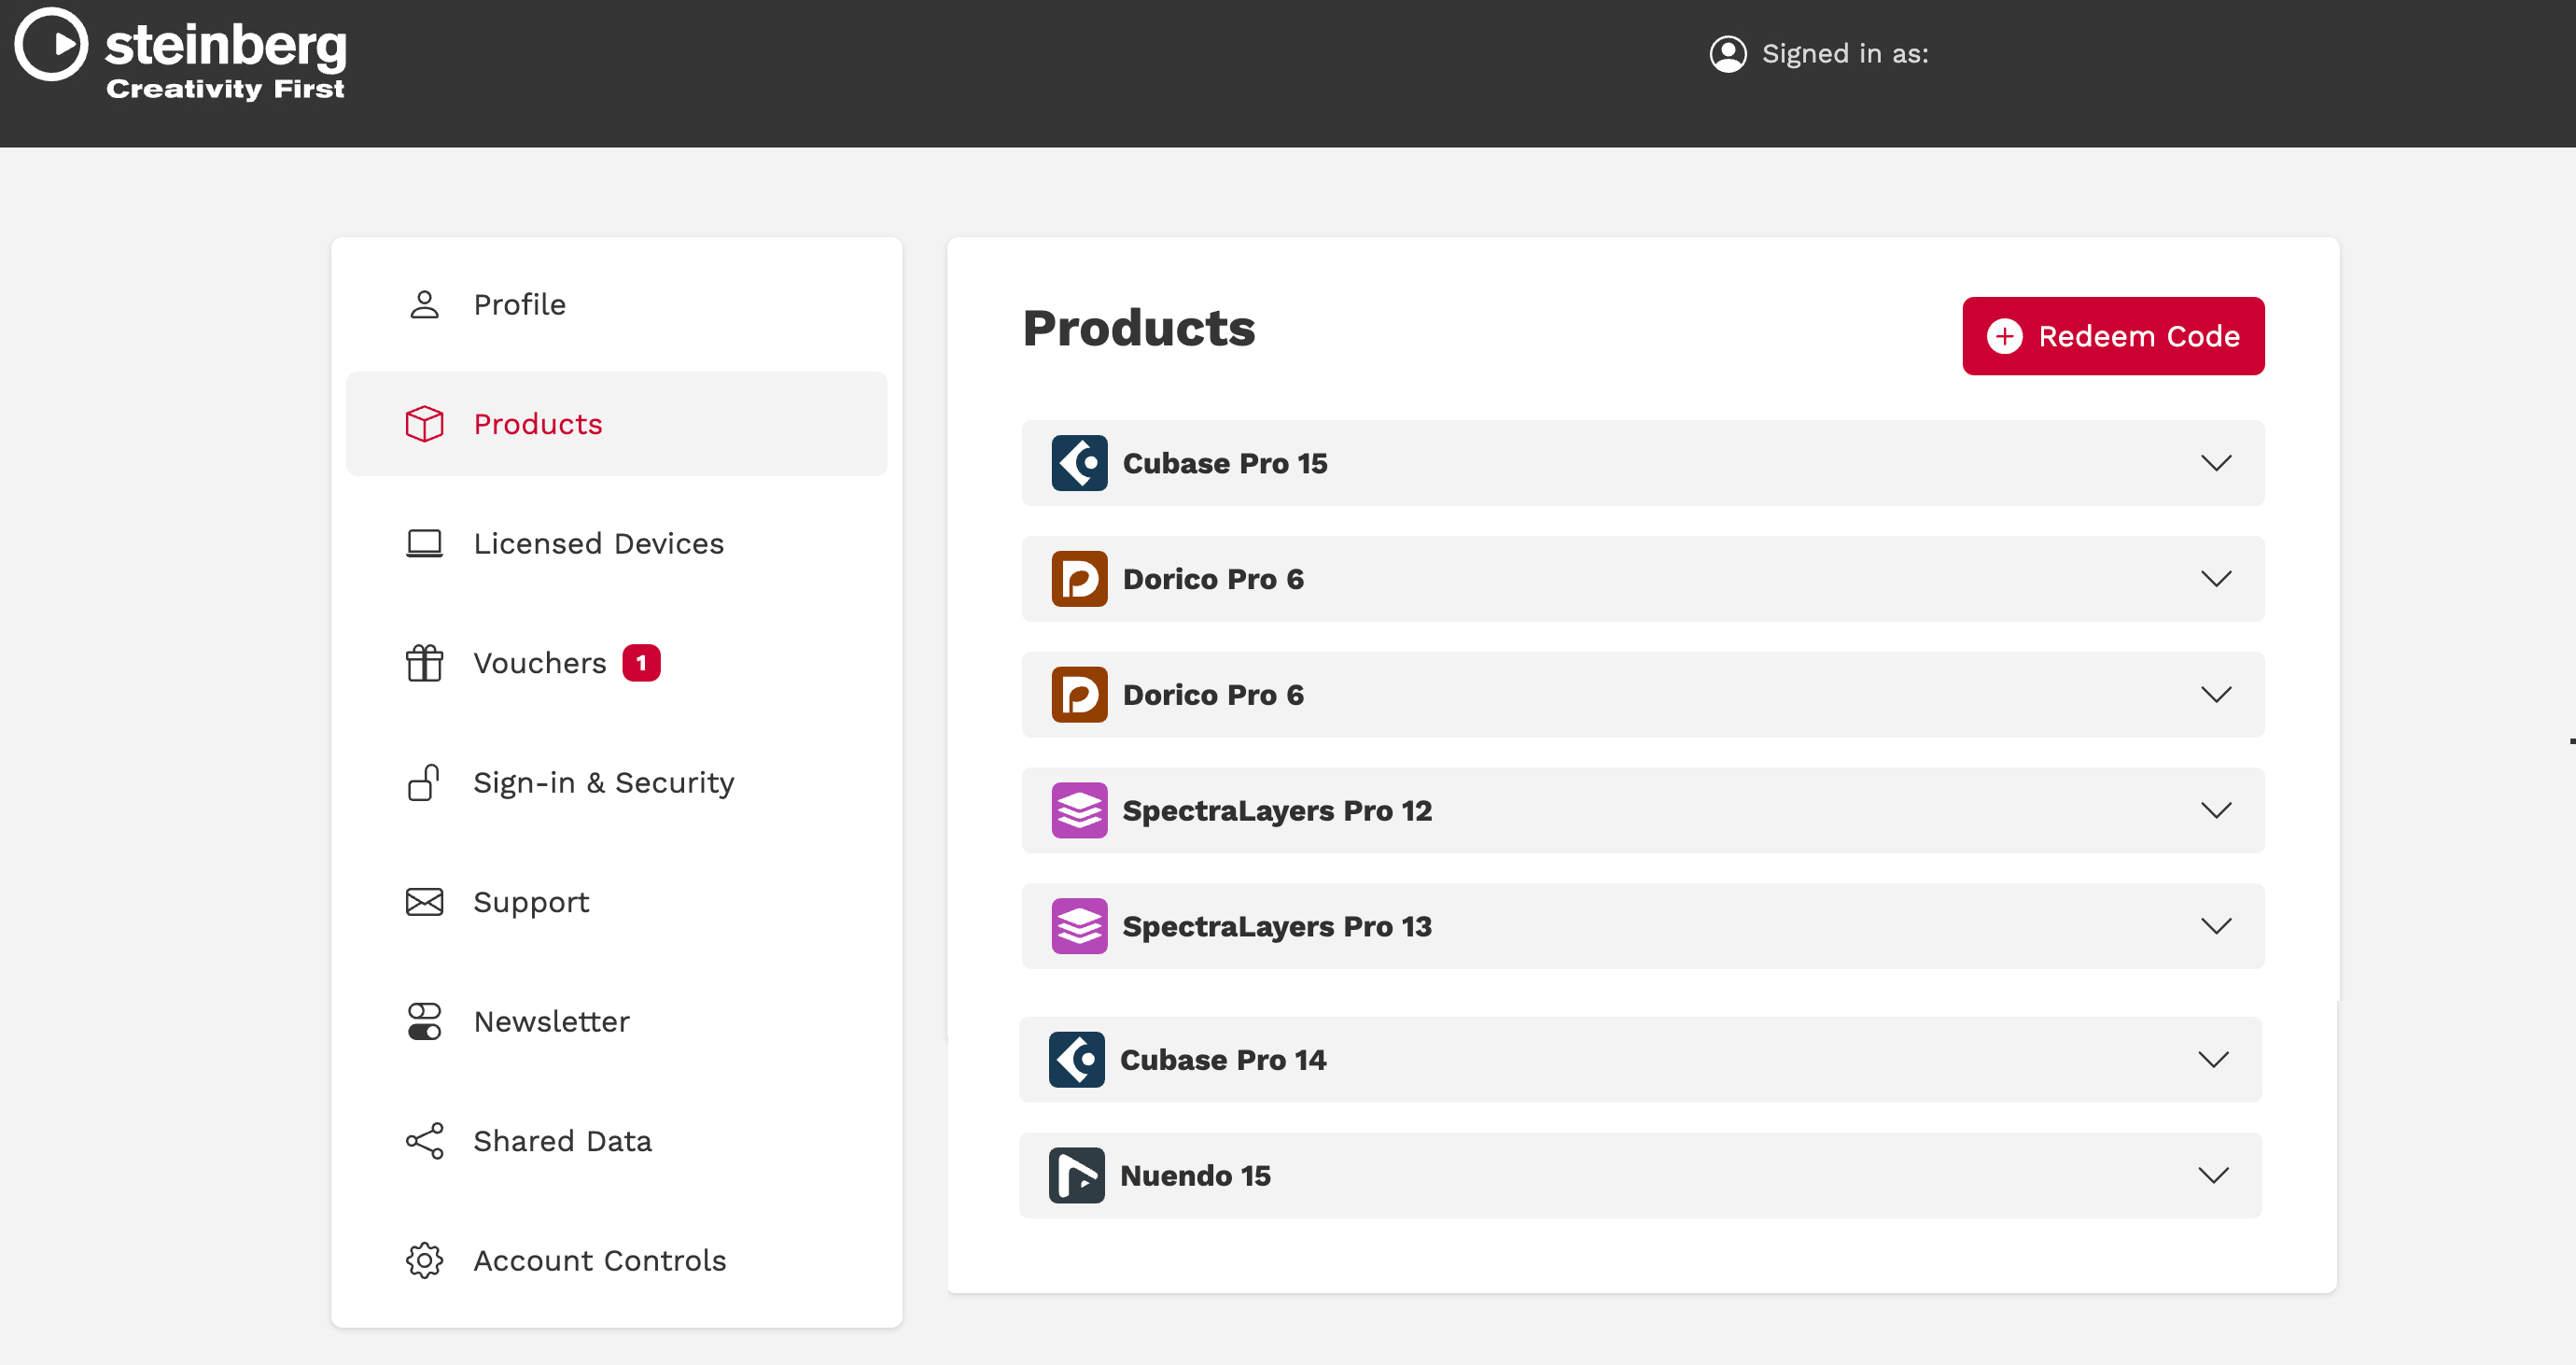The width and height of the screenshot is (2576, 1365).
Task: Click the Shared Data share icon
Action: click(x=424, y=1141)
